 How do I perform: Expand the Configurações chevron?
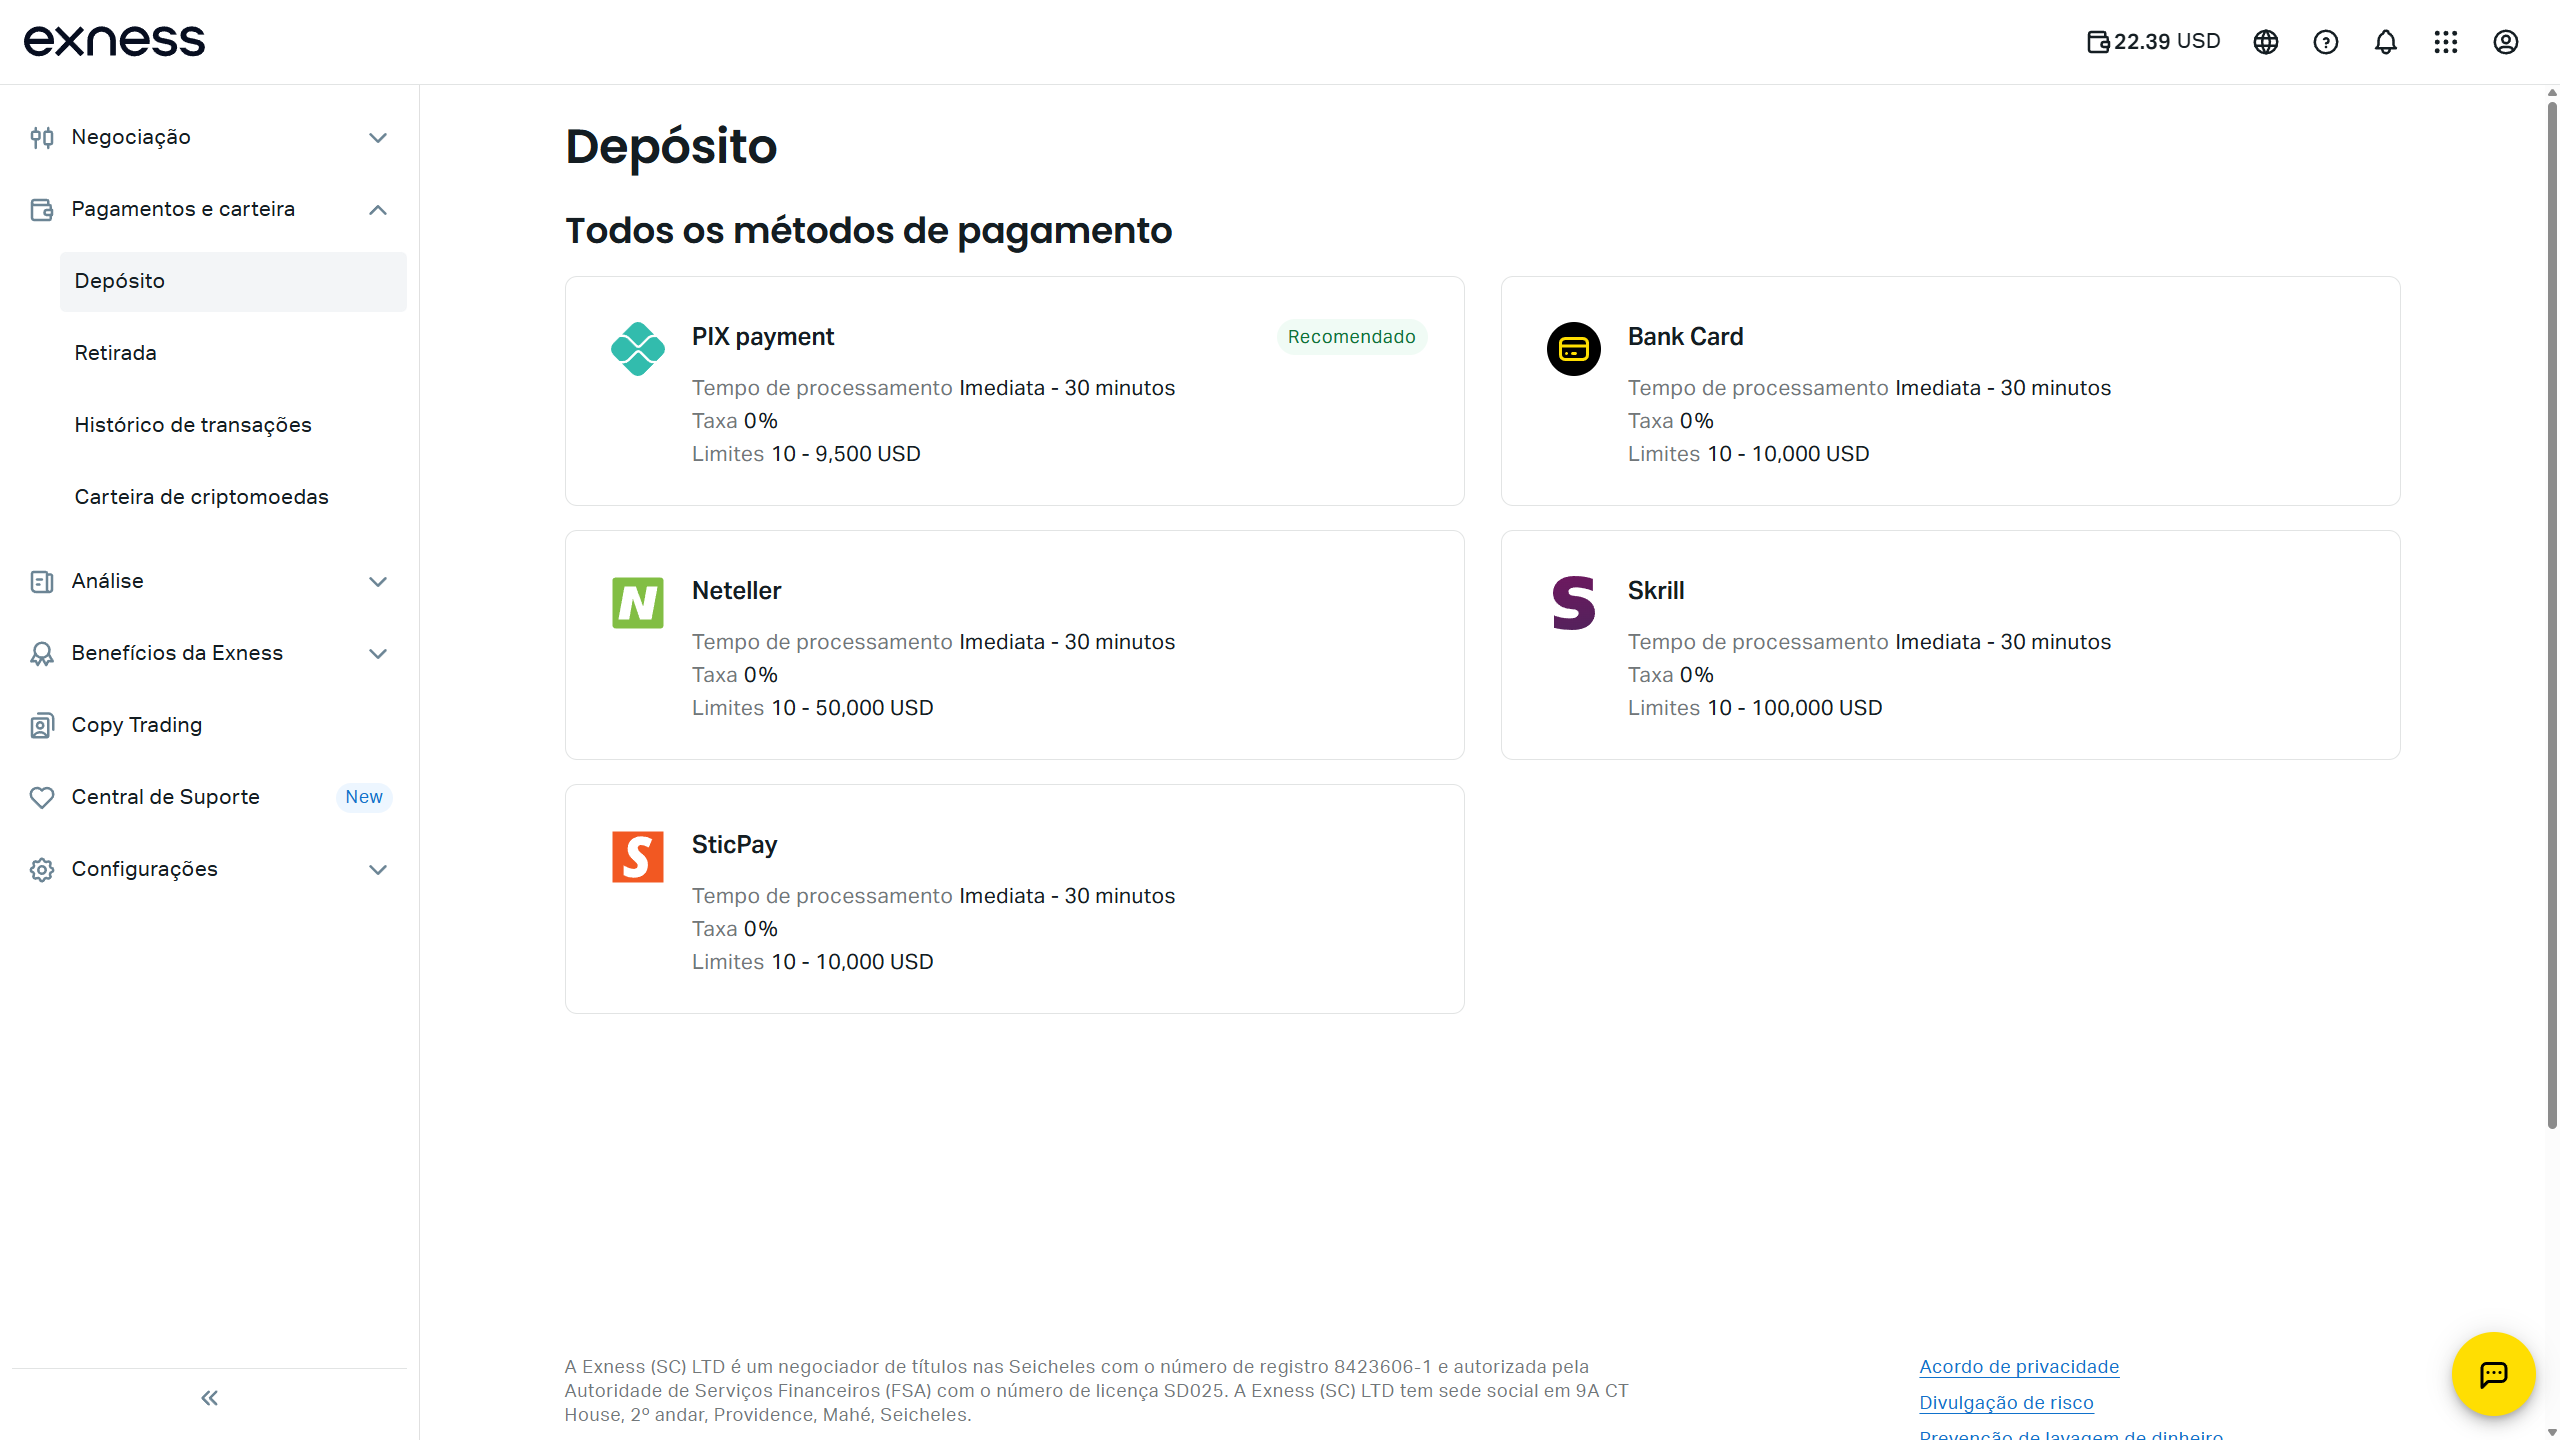tap(378, 870)
